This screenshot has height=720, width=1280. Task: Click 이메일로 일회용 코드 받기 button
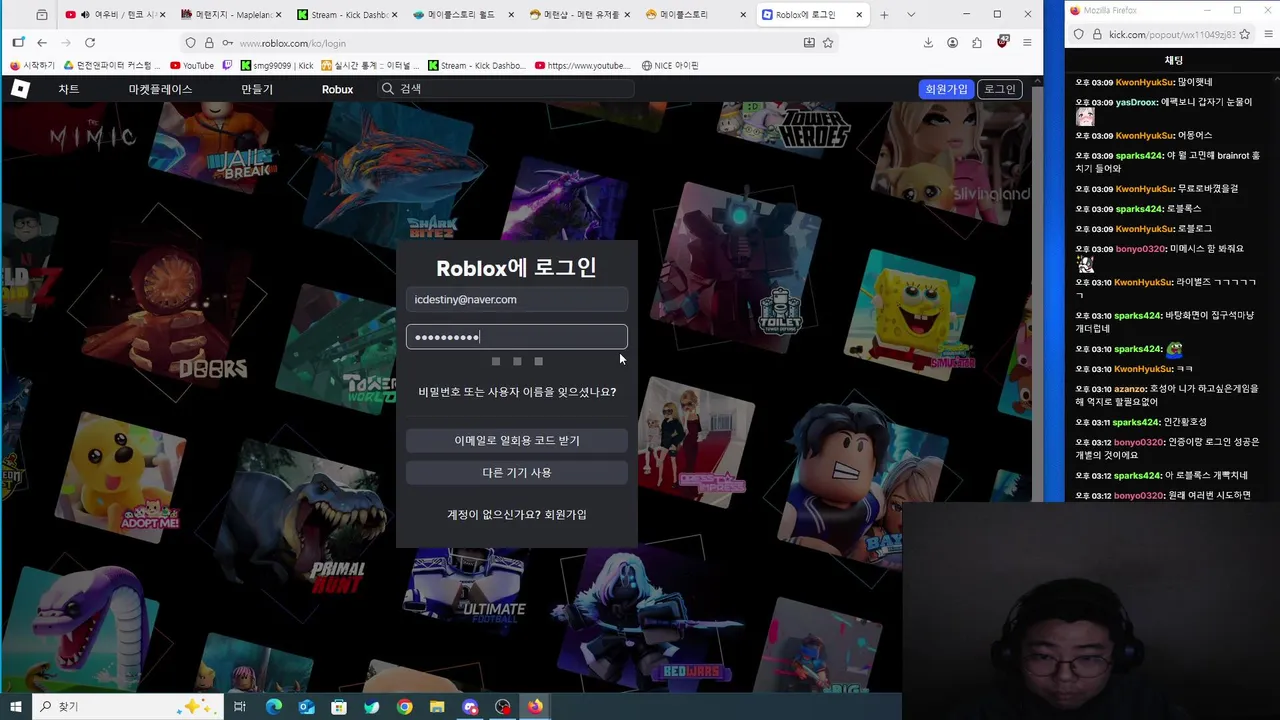(517, 440)
